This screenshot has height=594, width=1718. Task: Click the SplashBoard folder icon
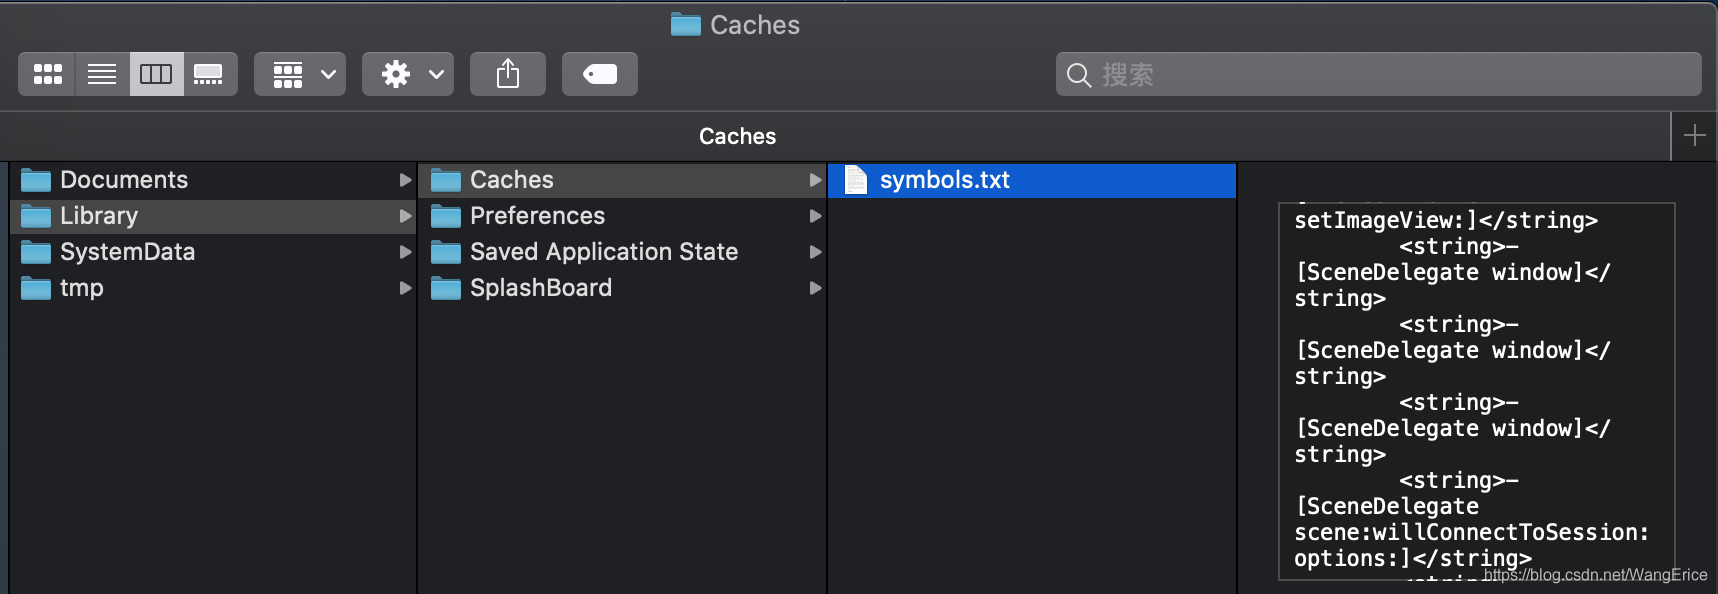[446, 288]
